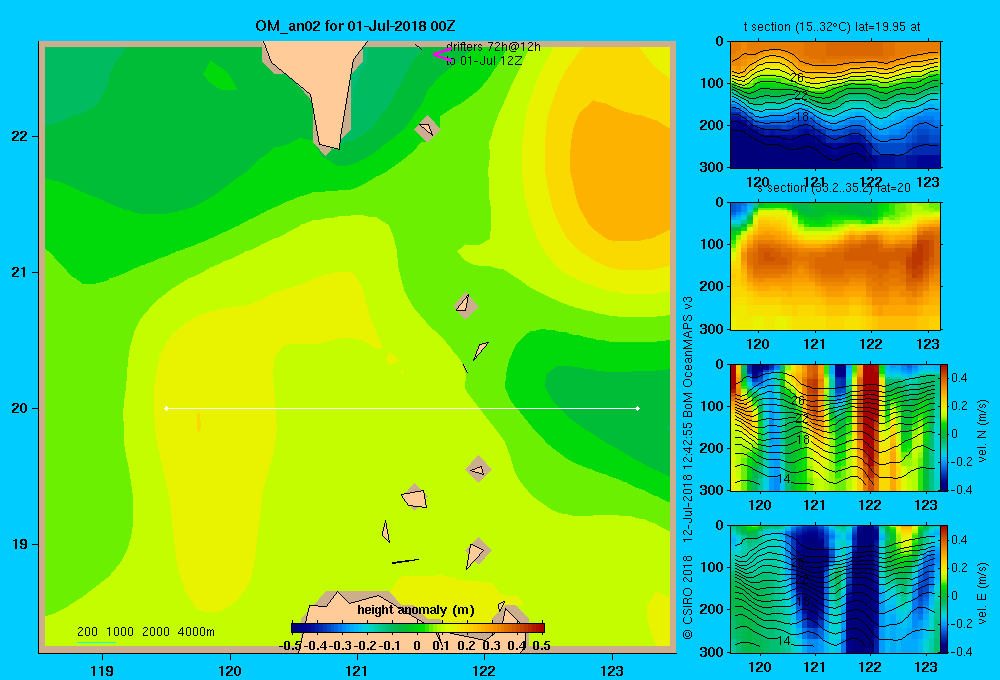Click the 26 contour label in temperature section

[x=797, y=78]
